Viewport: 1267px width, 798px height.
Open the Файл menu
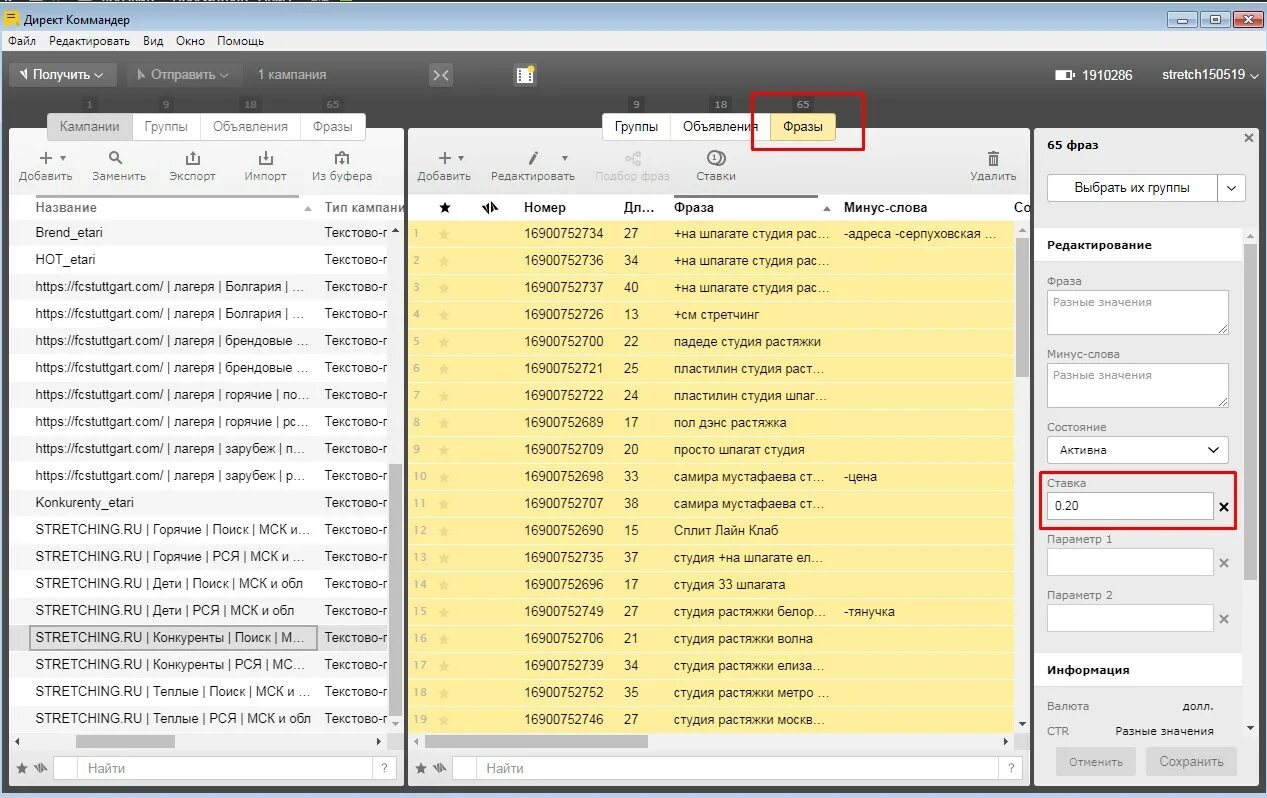point(22,41)
